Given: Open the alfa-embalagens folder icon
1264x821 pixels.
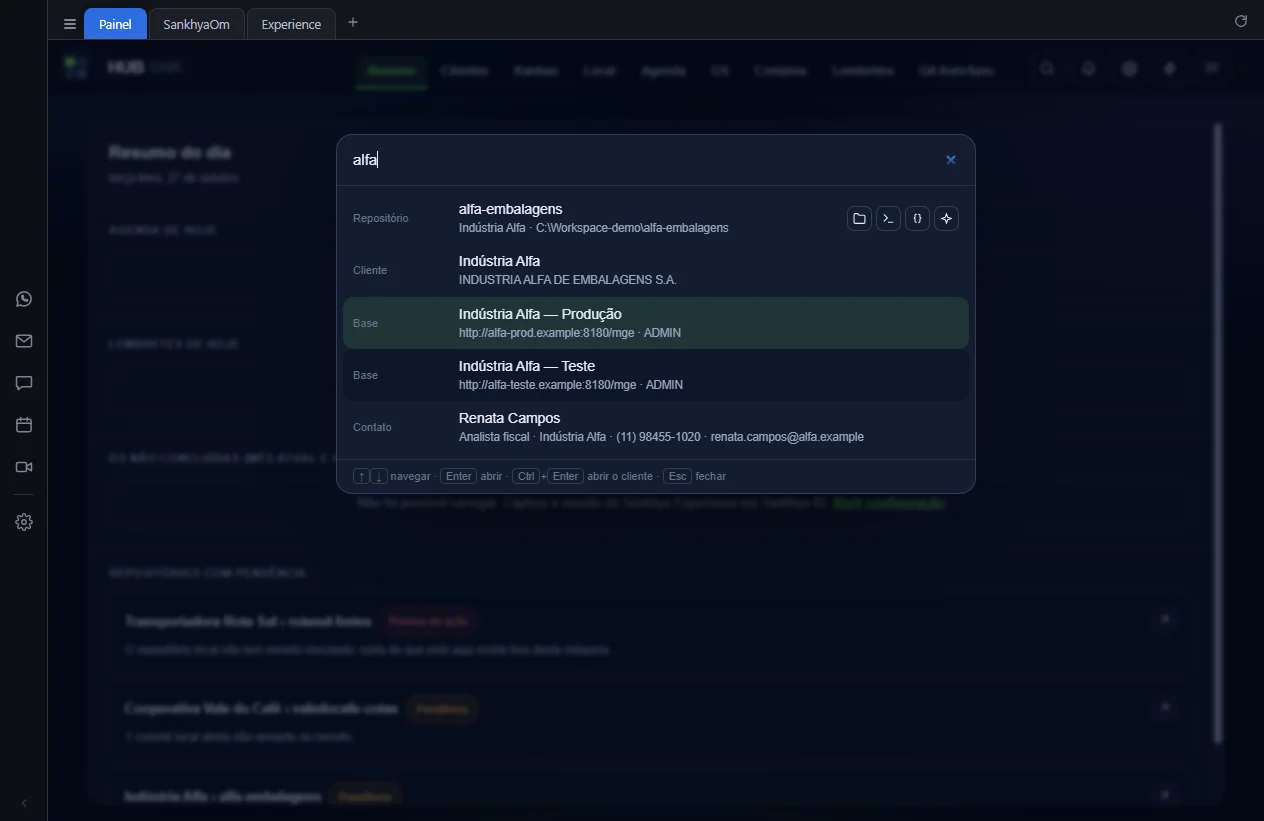Looking at the screenshot, I should point(859,218).
